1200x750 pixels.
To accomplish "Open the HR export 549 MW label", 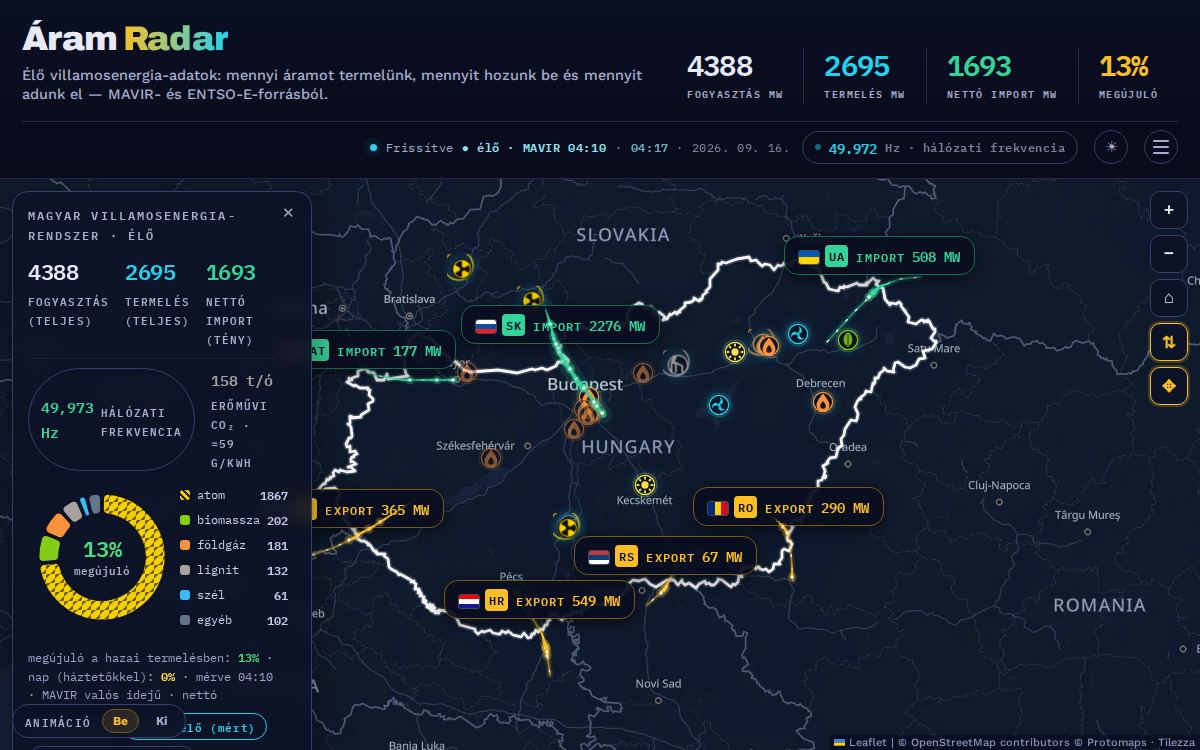I will (539, 601).
